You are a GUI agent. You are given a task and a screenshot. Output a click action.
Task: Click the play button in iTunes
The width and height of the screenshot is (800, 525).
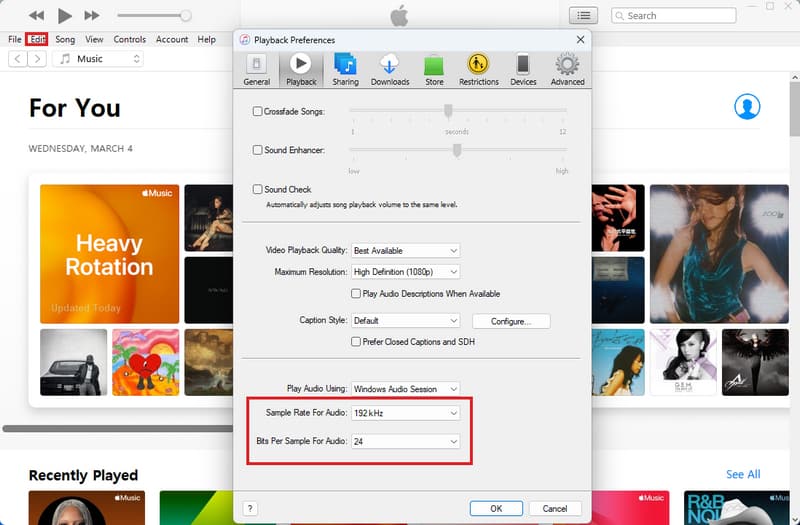tap(64, 16)
